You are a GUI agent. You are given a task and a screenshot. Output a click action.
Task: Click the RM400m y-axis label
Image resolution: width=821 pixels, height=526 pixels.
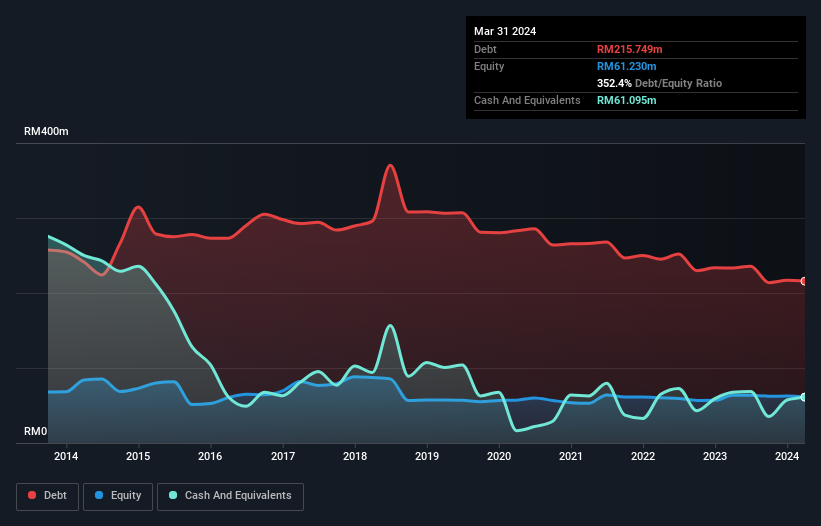coord(46,131)
